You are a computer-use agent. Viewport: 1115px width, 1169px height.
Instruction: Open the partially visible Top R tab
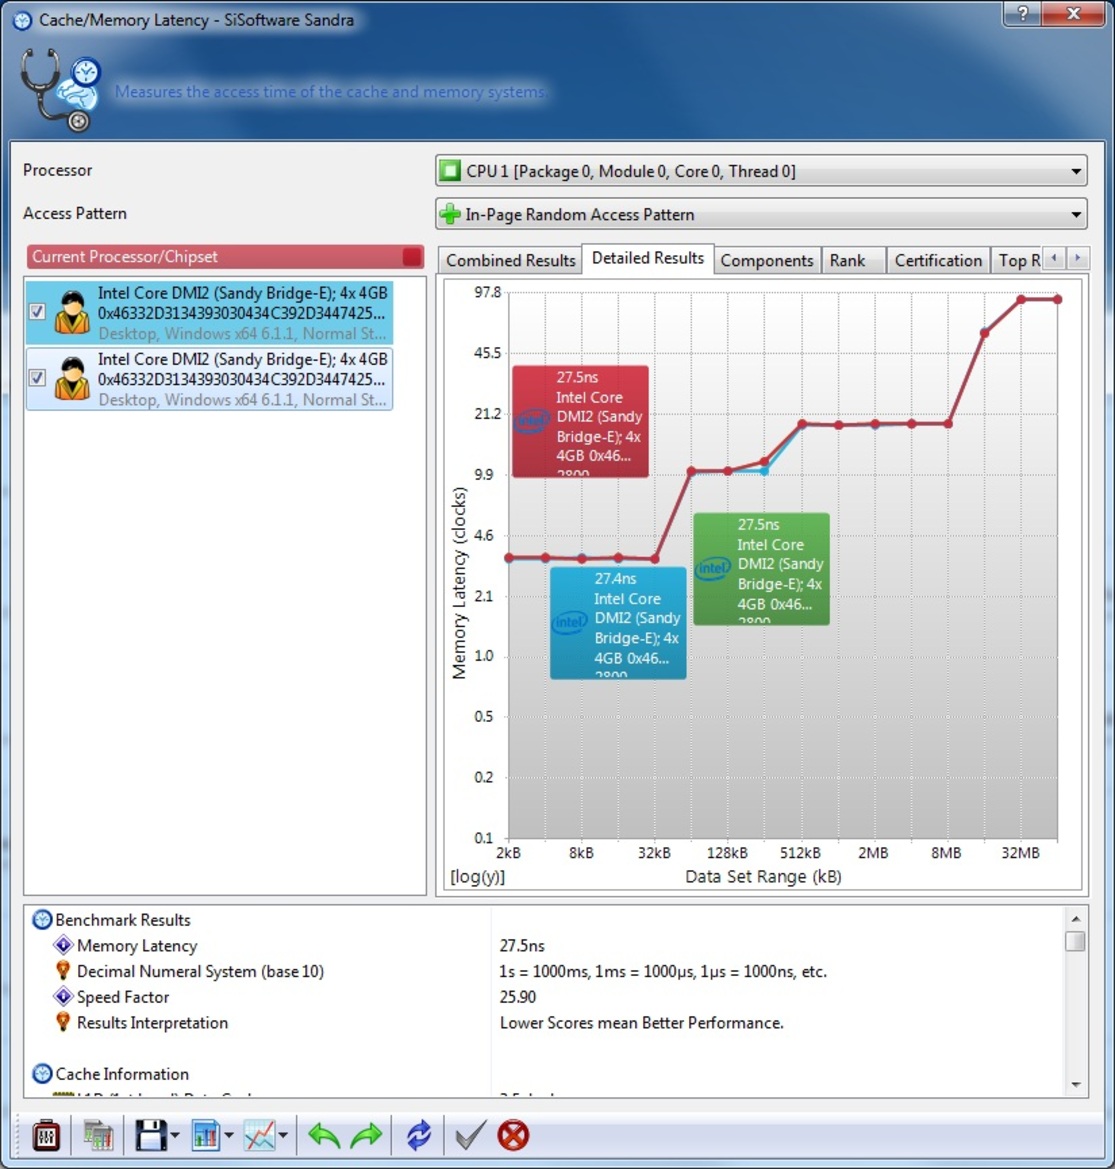(x=1017, y=260)
